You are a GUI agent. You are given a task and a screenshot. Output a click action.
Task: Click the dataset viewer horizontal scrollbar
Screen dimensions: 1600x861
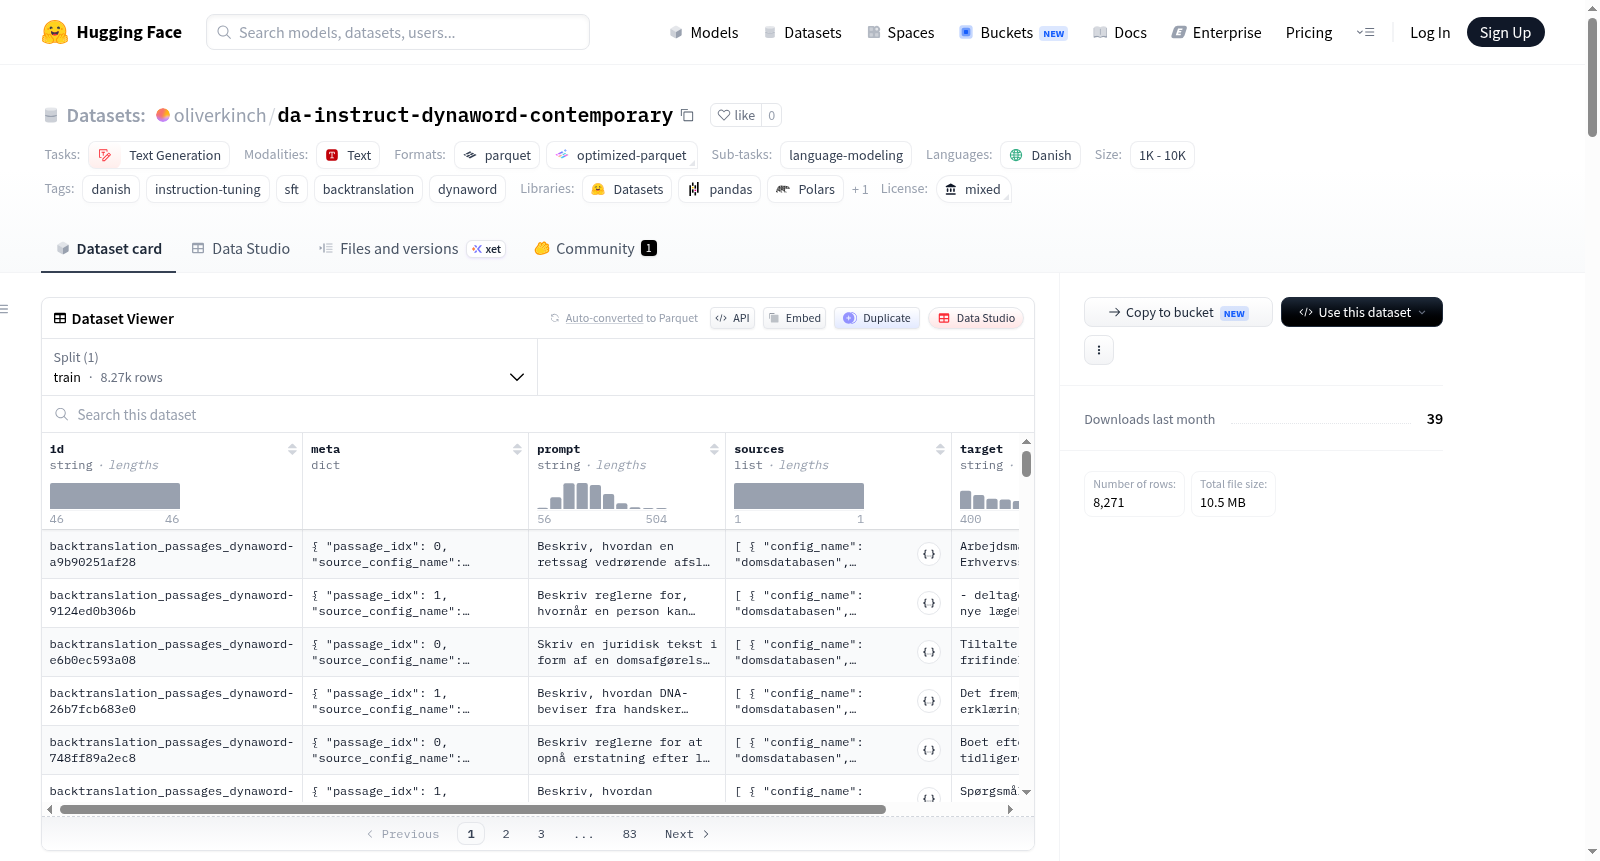point(473,809)
